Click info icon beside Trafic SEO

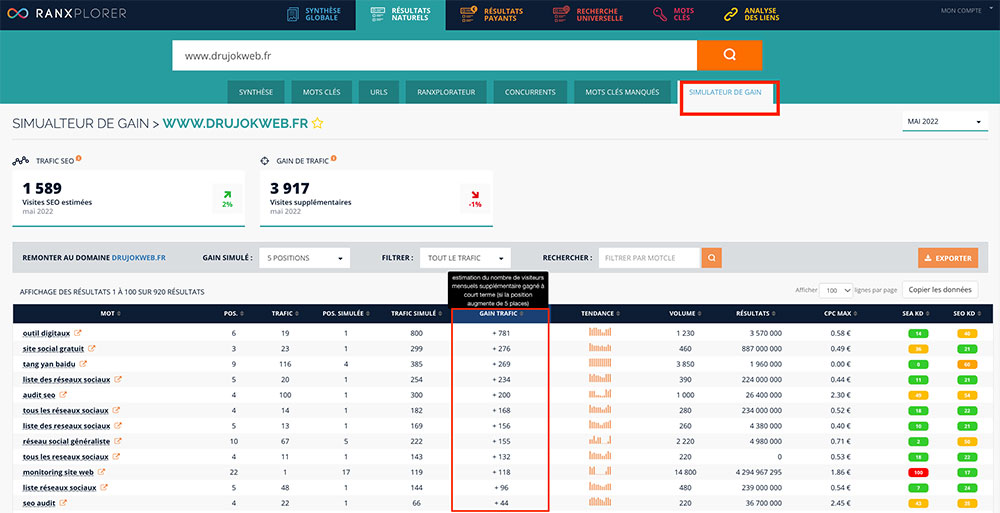(x=78, y=158)
